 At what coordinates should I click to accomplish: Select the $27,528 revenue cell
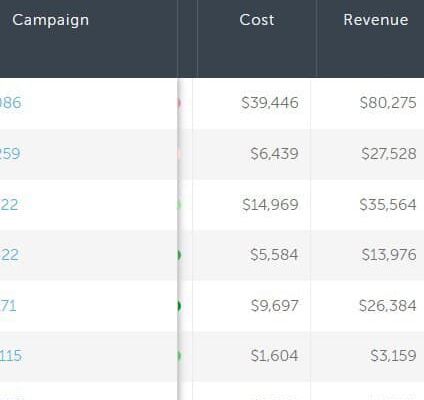pyautogui.click(x=367, y=154)
